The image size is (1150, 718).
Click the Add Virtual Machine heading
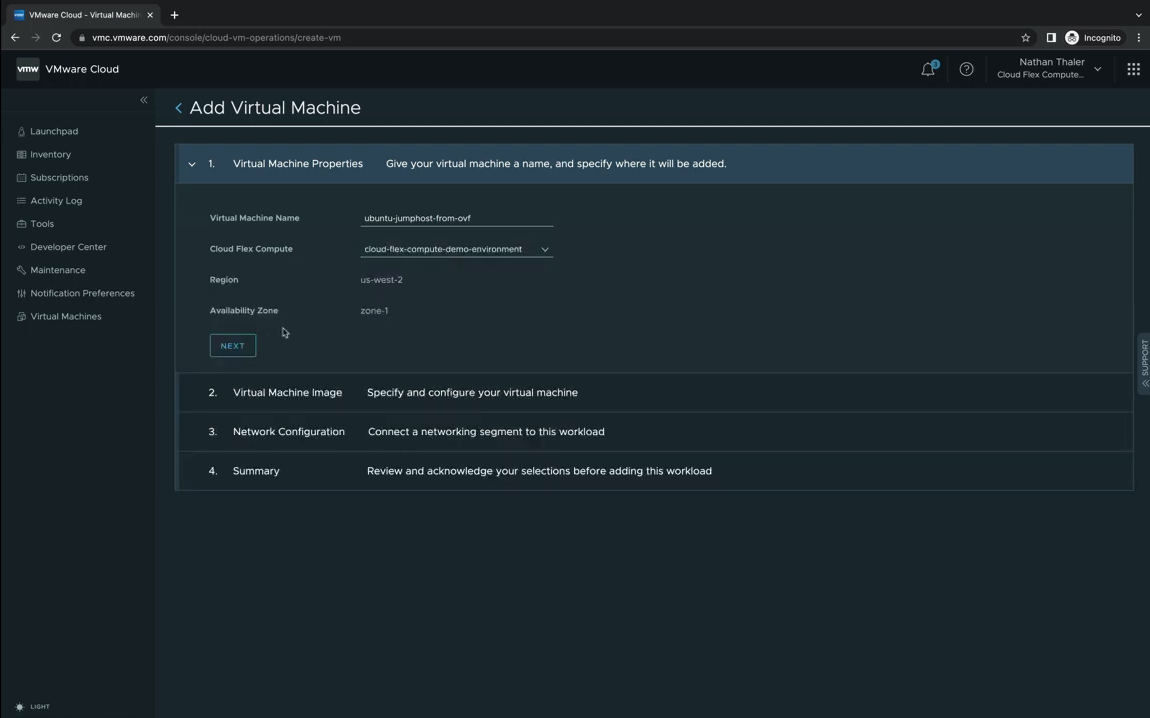(275, 108)
